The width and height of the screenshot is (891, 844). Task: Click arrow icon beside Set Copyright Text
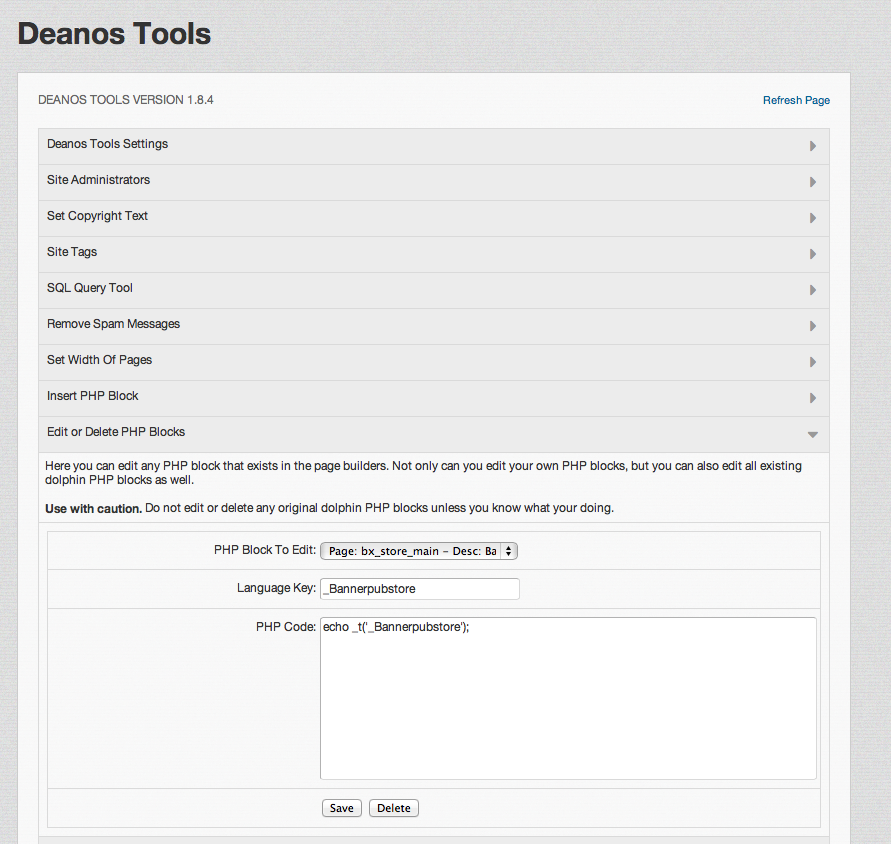(x=812, y=218)
